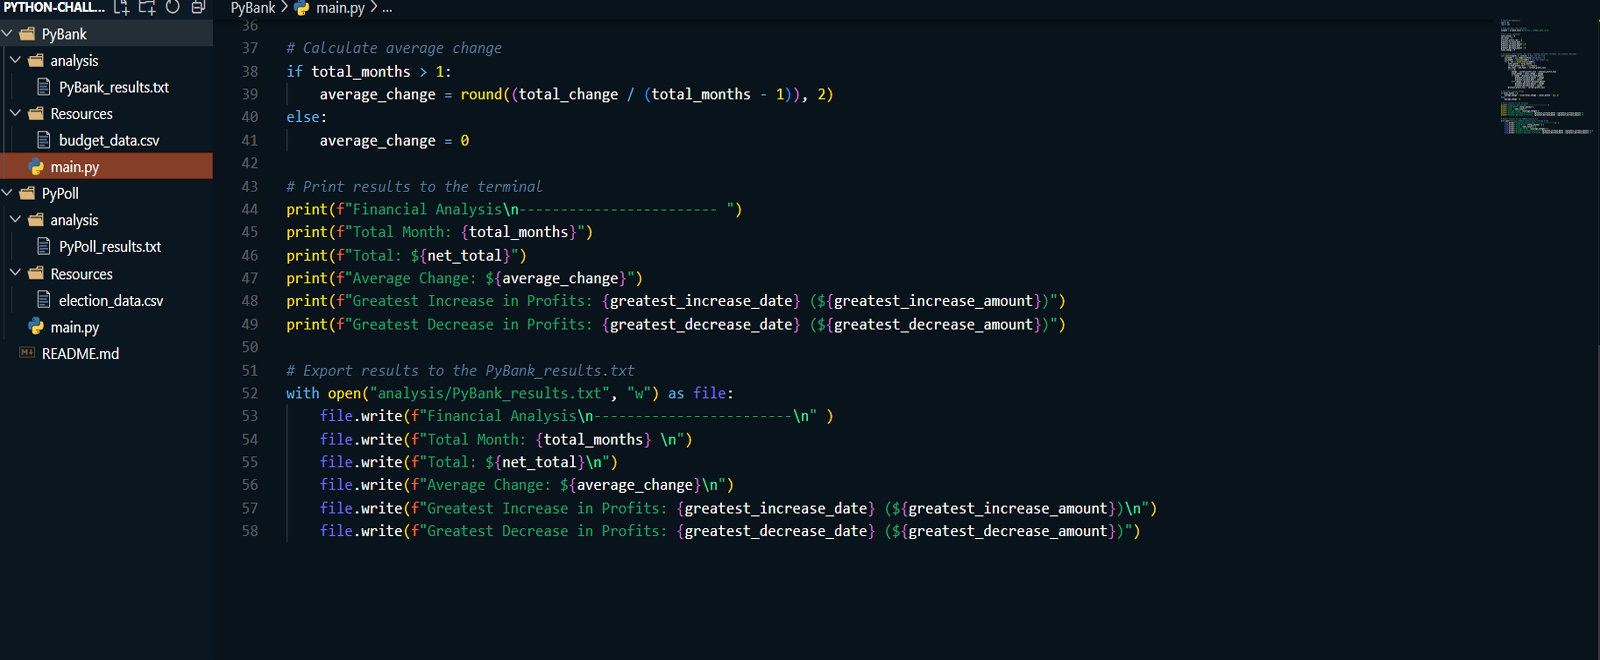Select the highlighted PyBank main.py file

(75, 167)
